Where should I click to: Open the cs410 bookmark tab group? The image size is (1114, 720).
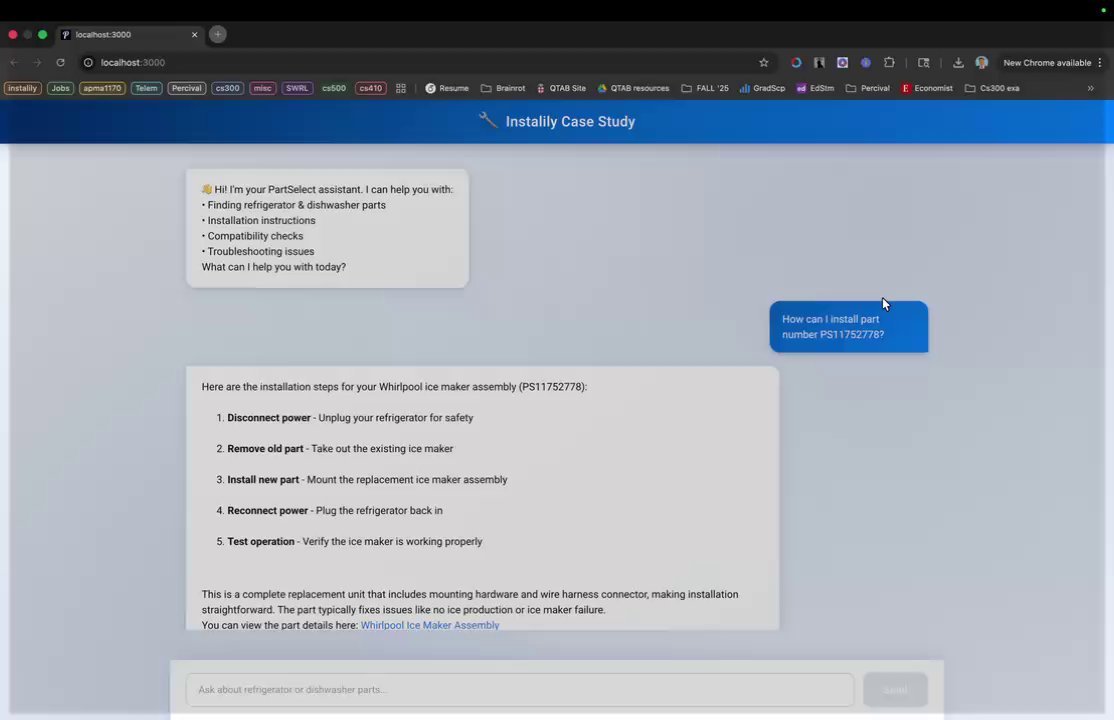(x=371, y=88)
